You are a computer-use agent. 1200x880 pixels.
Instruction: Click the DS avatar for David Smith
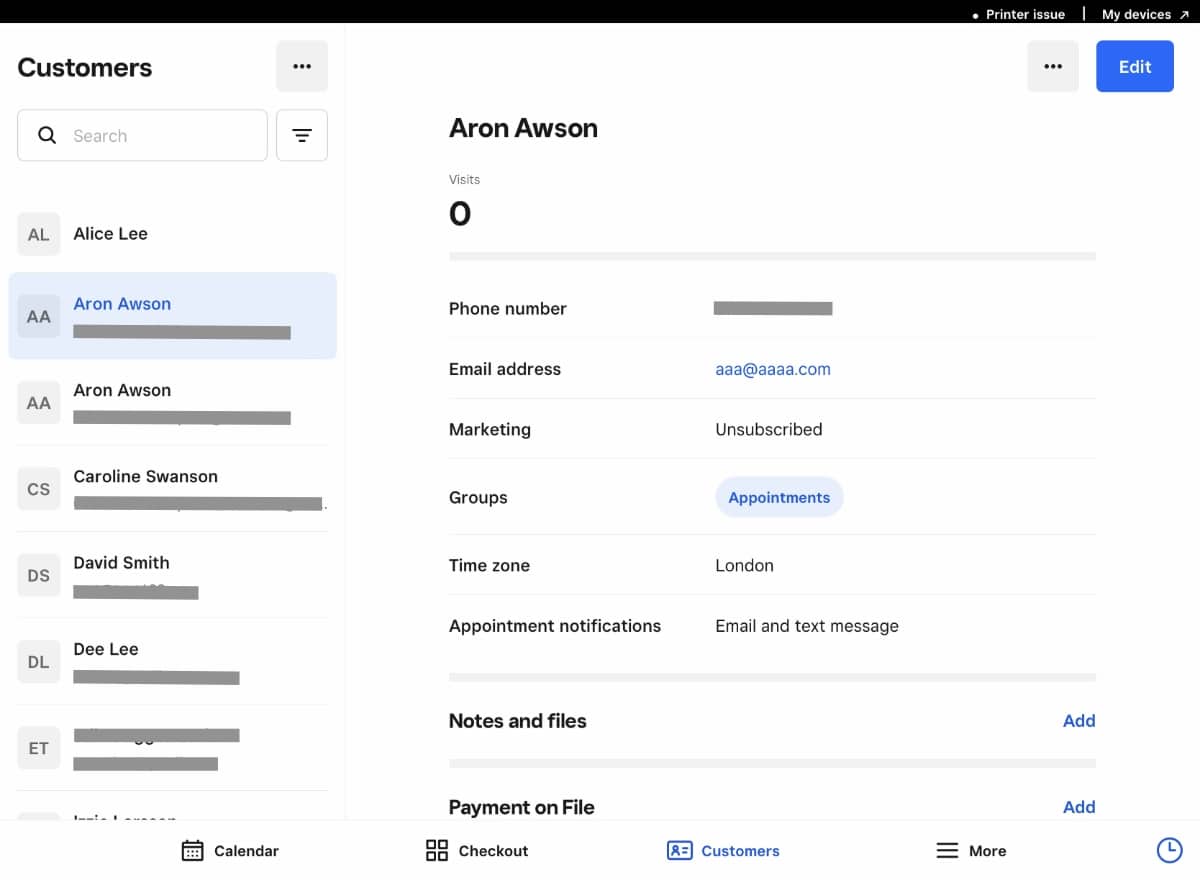pyautogui.click(x=38, y=575)
